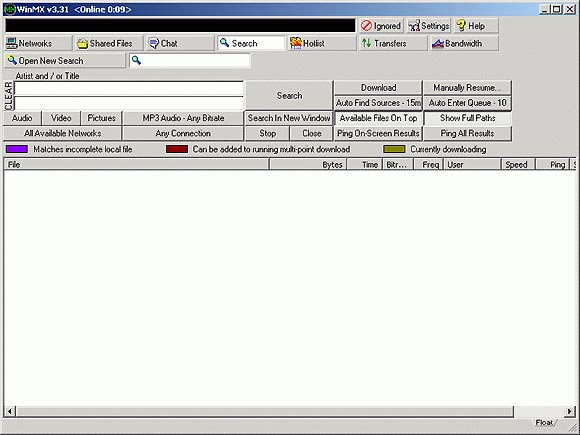Open the Help menu
Image resolution: width=580 pixels, height=435 pixels.
476,26
